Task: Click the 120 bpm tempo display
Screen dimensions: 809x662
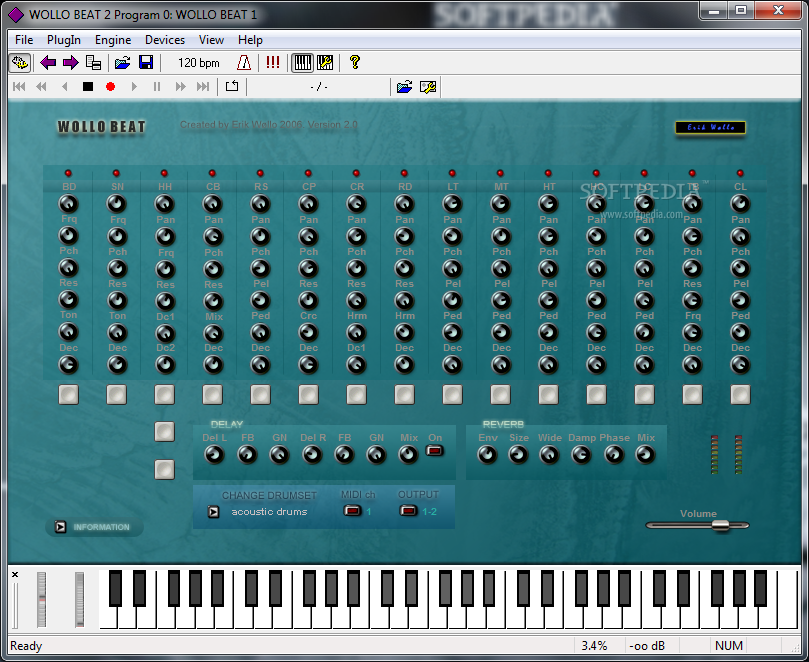Action: click(x=199, y=63)
